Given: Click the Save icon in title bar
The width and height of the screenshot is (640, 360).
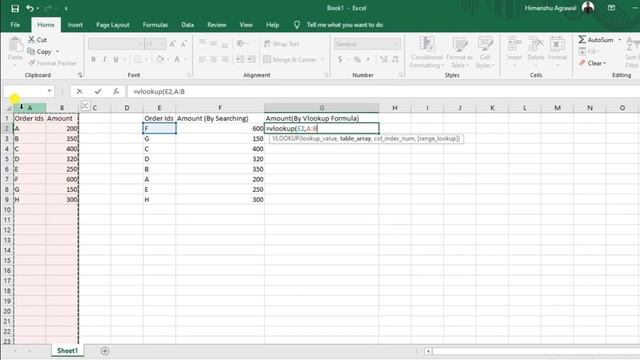Looking at the screenshot, I should click(x=15, y=8).
